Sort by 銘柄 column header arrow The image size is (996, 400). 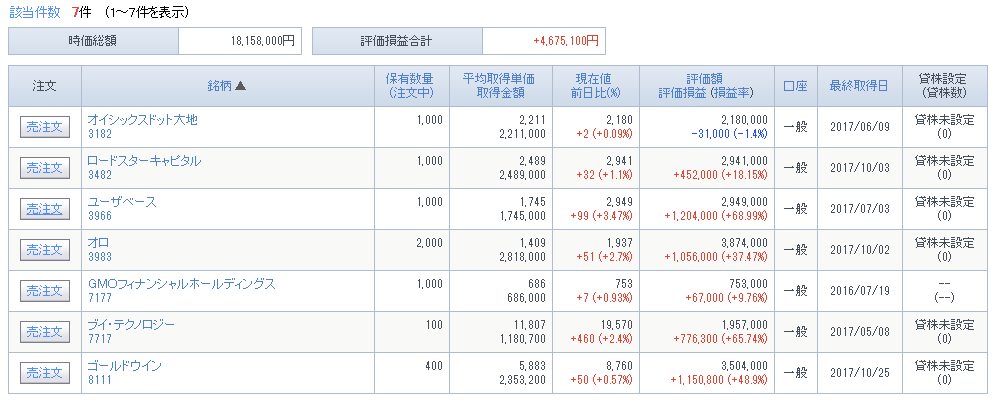tap(240, 86)
